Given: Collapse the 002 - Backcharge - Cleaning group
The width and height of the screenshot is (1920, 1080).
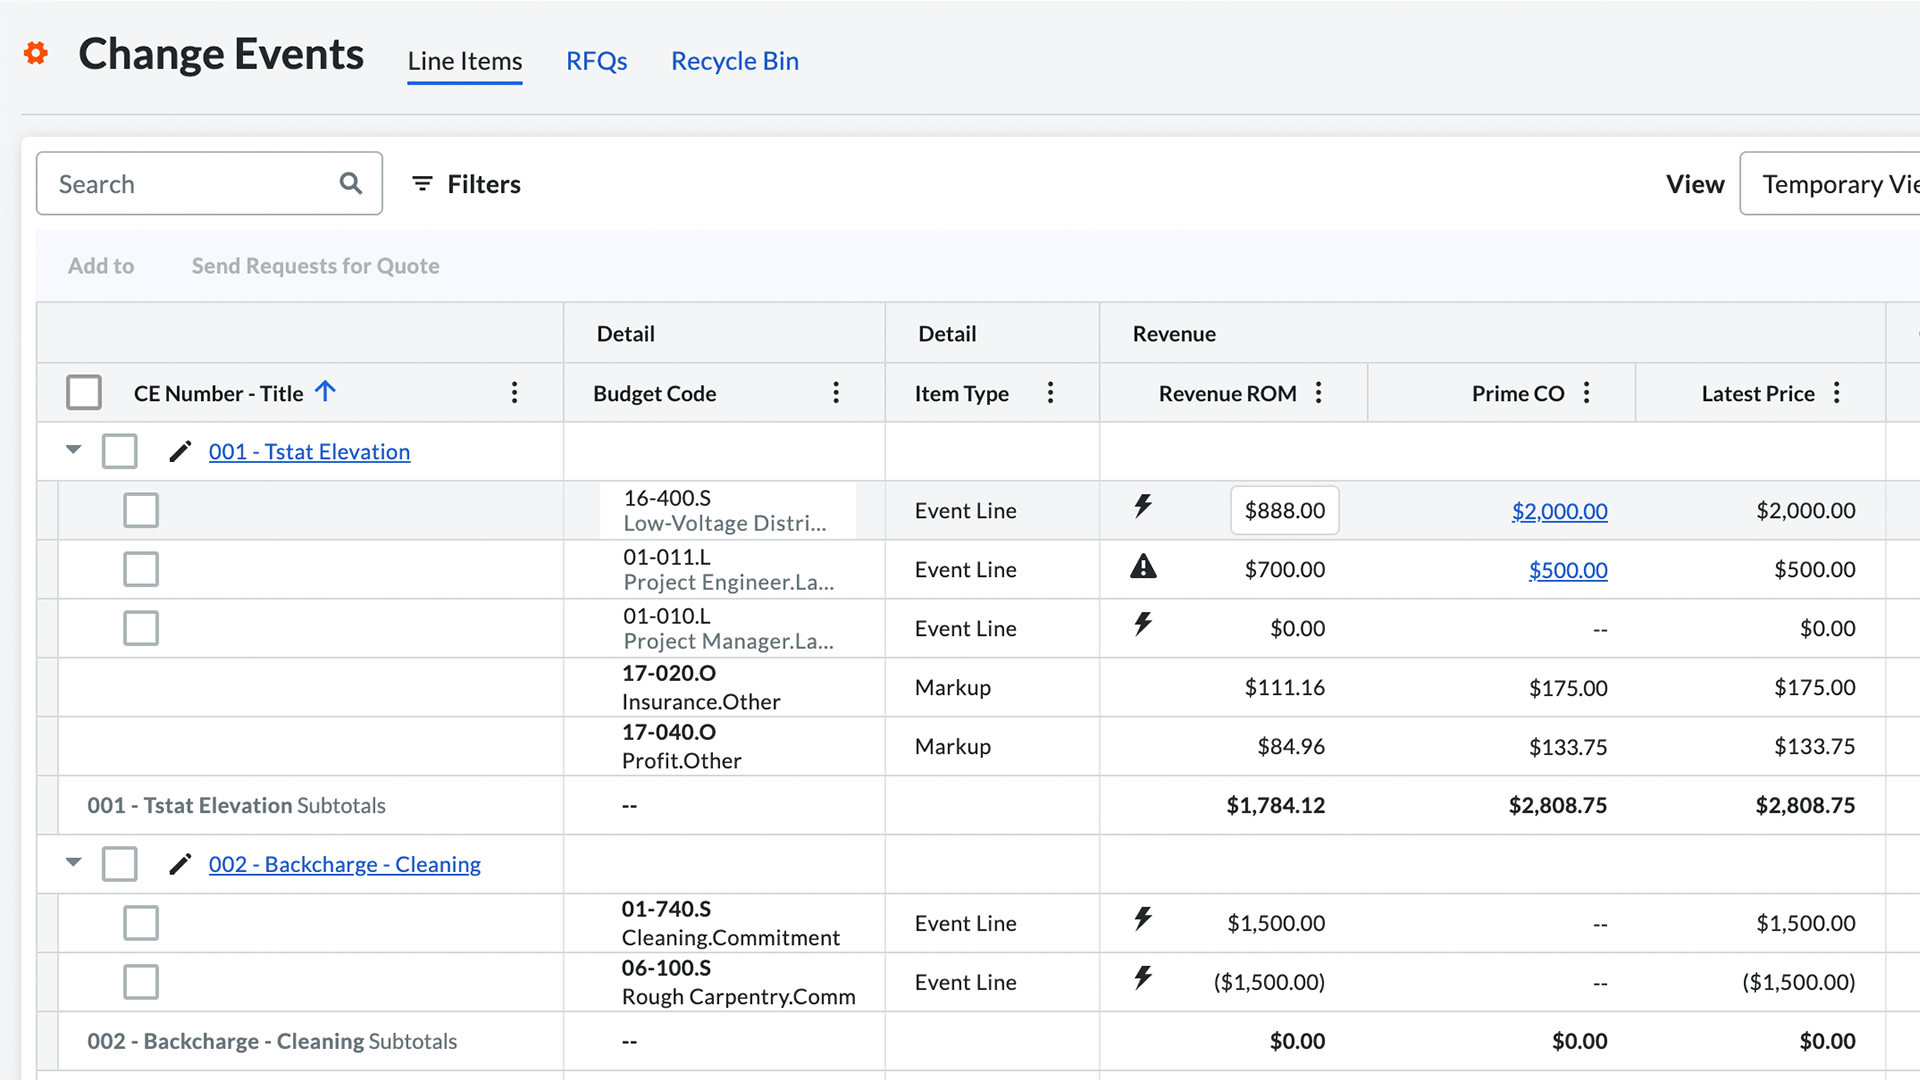Looking at the screenshot, I should click(x=73, y=862).
